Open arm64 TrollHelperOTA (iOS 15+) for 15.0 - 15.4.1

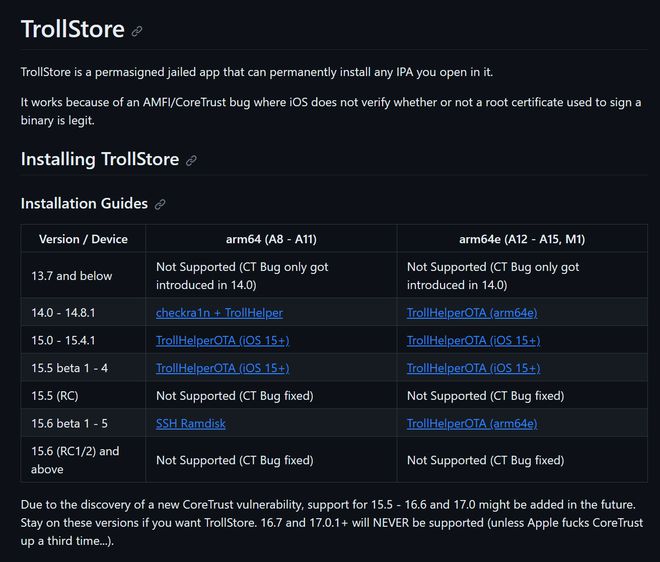pyautogui.click(x=223, y=340)
